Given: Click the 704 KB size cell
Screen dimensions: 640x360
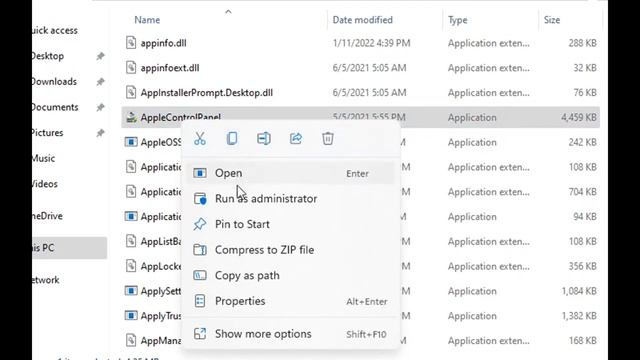Looking at the screenshot, I should 582,191.
